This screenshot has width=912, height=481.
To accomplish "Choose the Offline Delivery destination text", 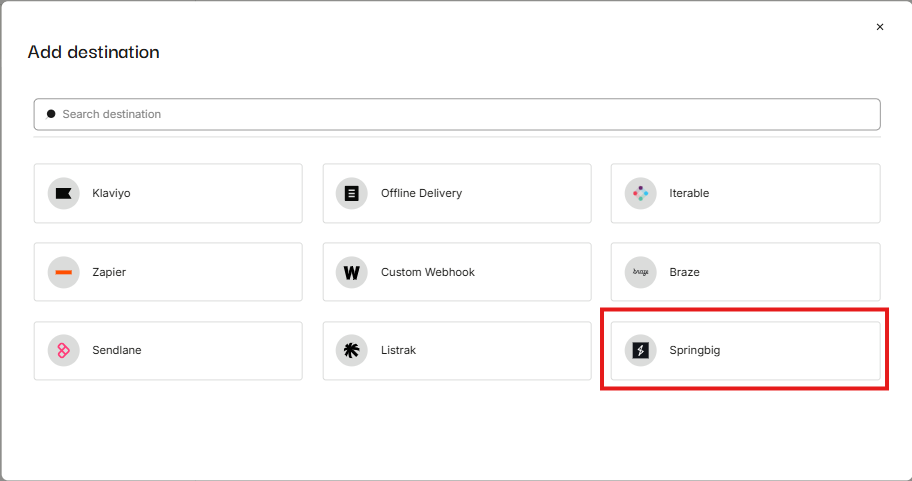I will 421,194.
